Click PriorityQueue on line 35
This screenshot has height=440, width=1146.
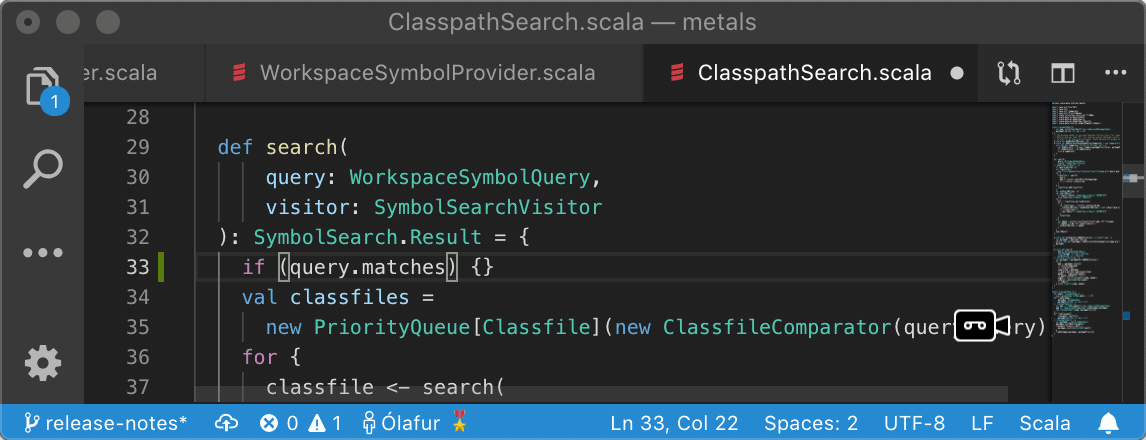(392, 327)
